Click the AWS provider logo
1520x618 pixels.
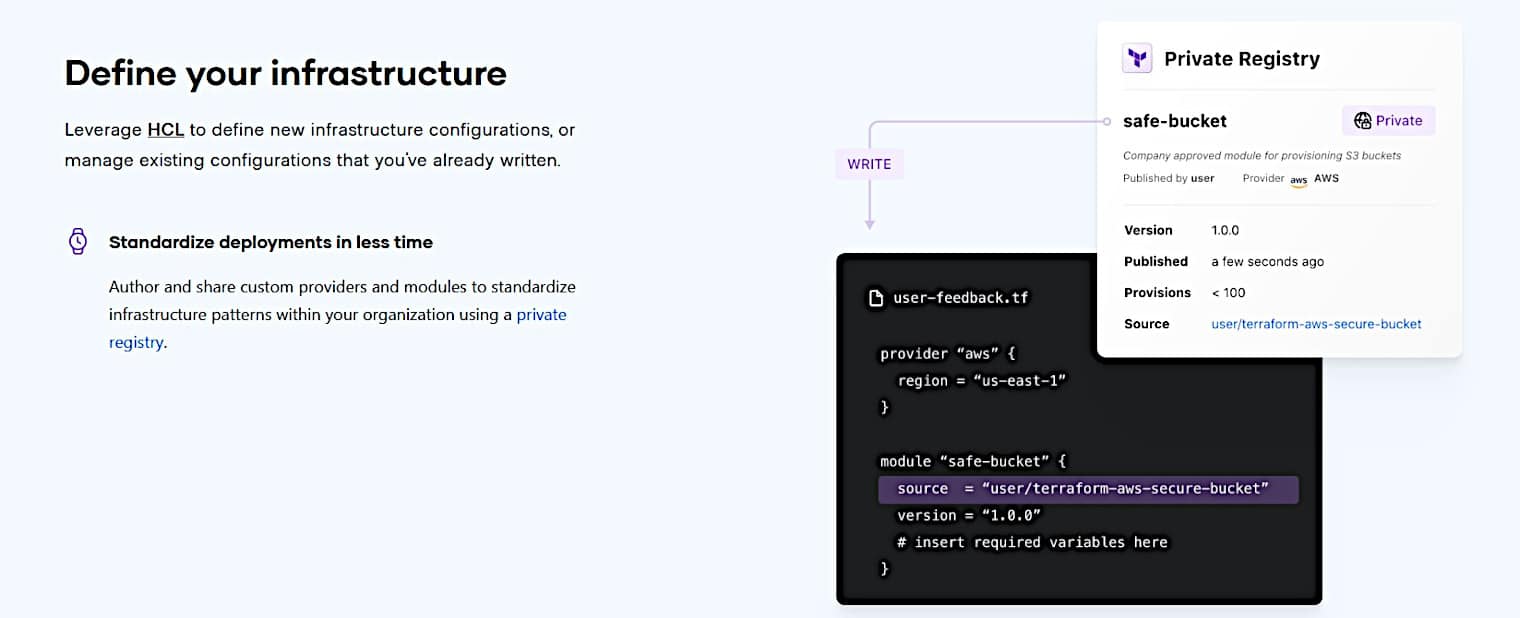tap(1298, 179)
